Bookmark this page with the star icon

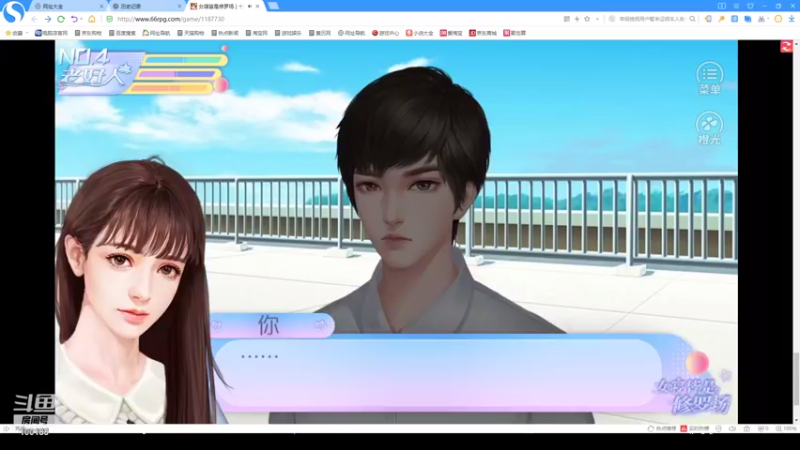click(587, 19)
